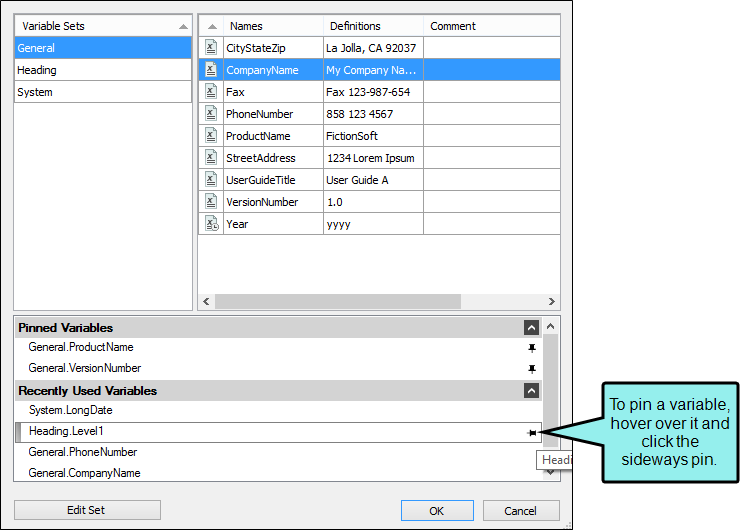Select the UserGuideTitle name cell
The width and height of the screenshot is (748, 530).
click(x=273, y=179)
